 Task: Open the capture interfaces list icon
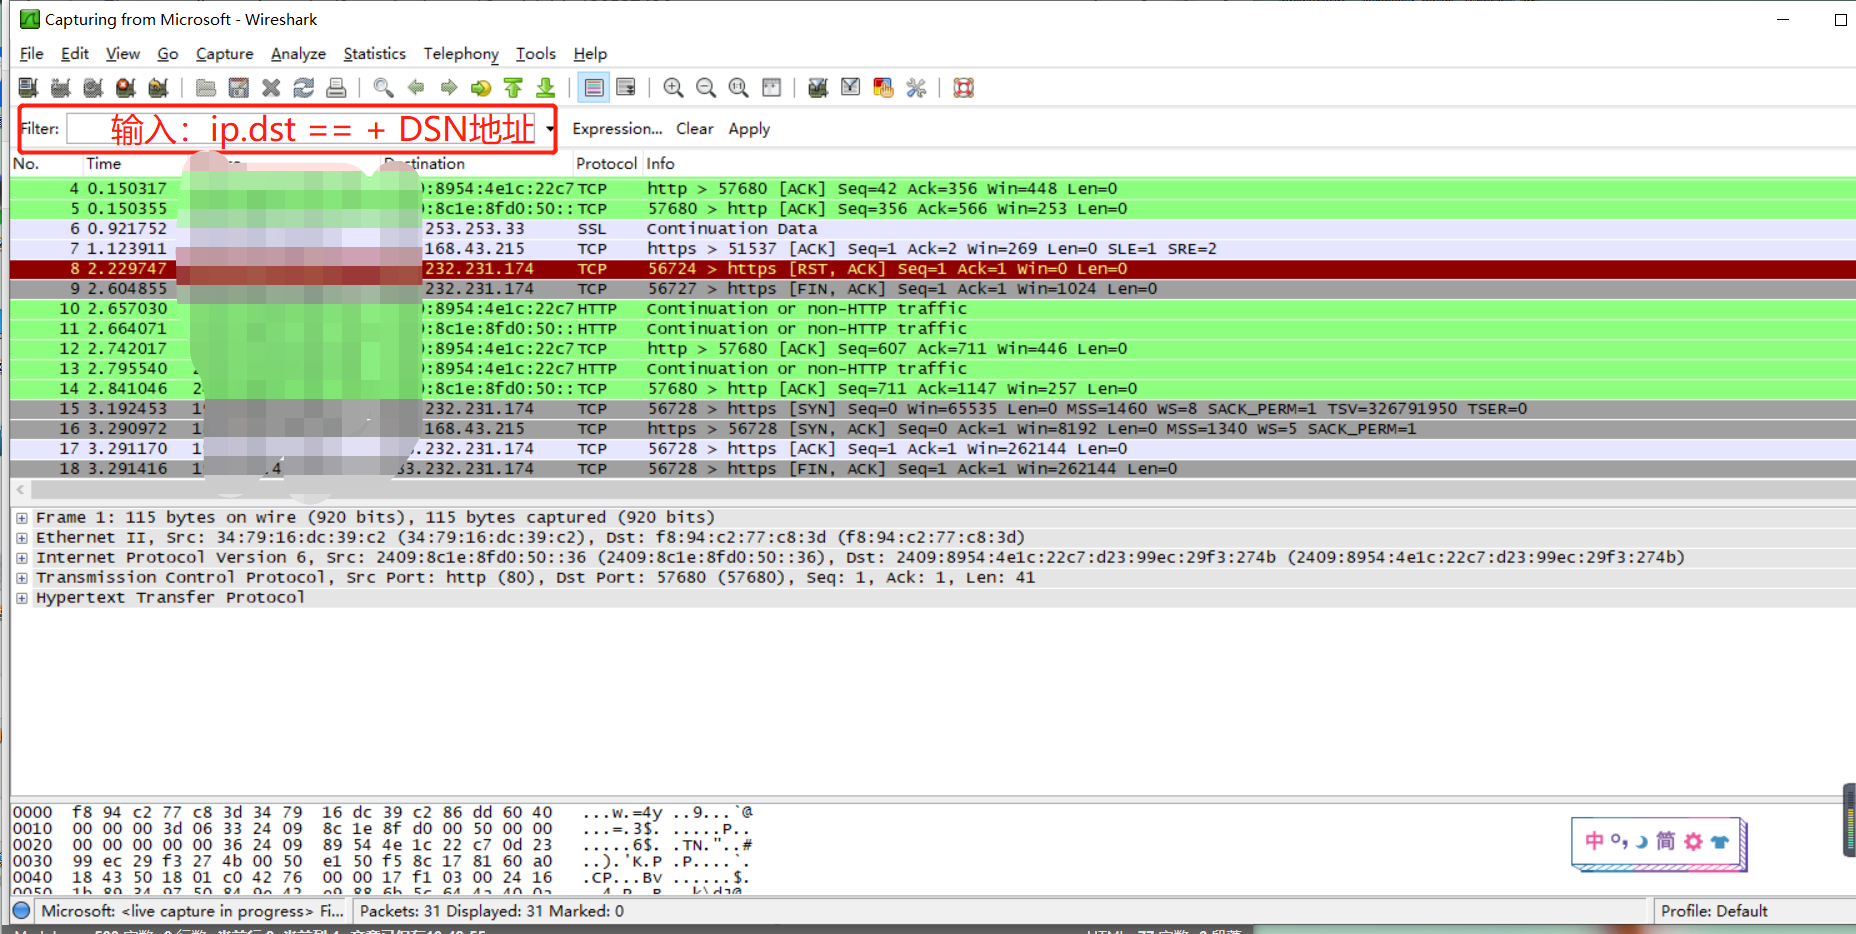pos(28,88)
